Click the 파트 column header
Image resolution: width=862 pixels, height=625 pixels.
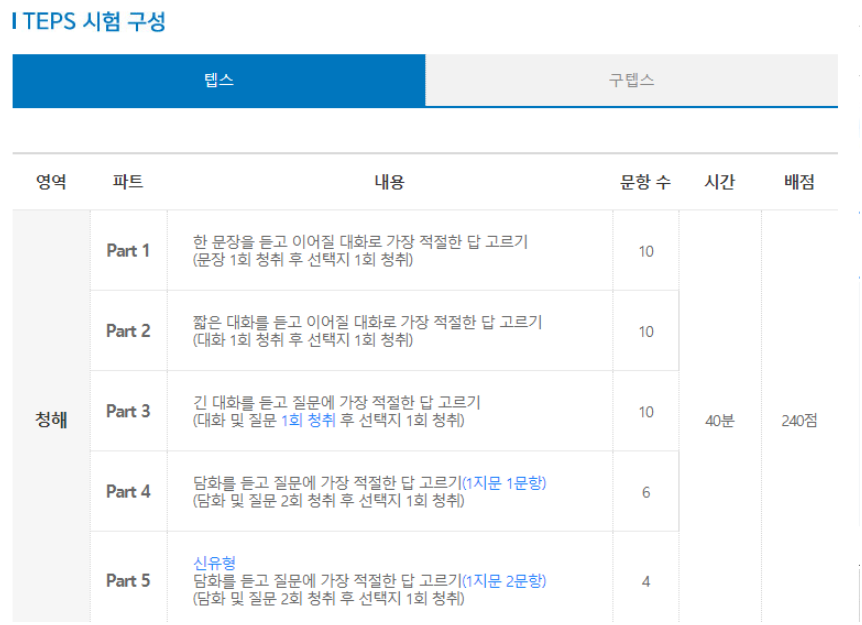128,181
